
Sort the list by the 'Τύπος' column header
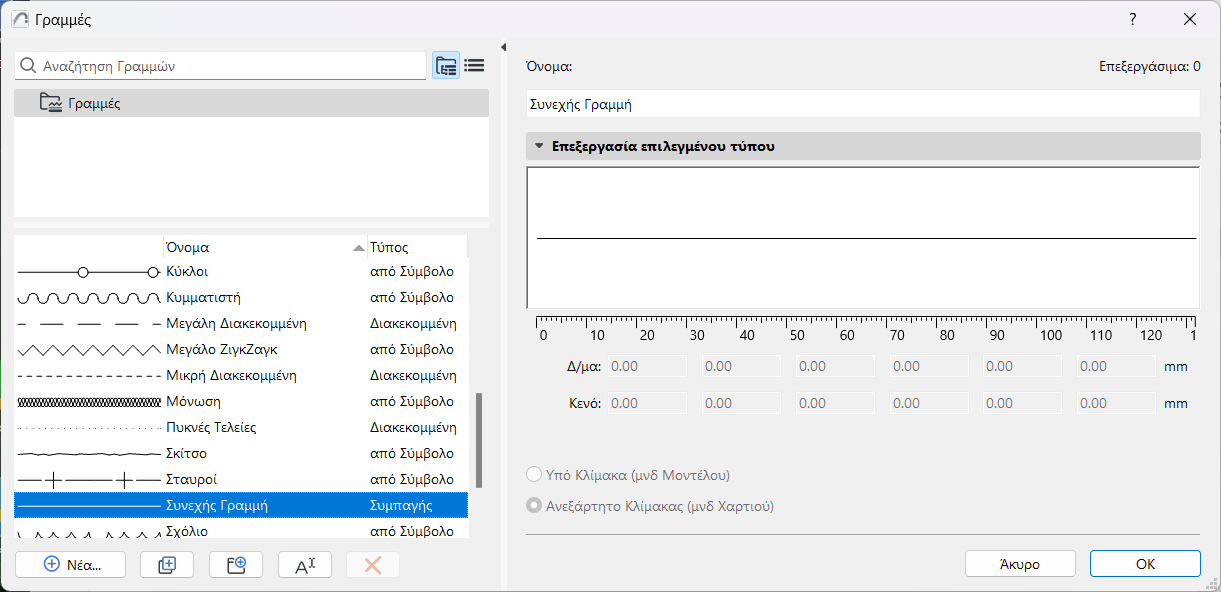click(x=417, y=247)
